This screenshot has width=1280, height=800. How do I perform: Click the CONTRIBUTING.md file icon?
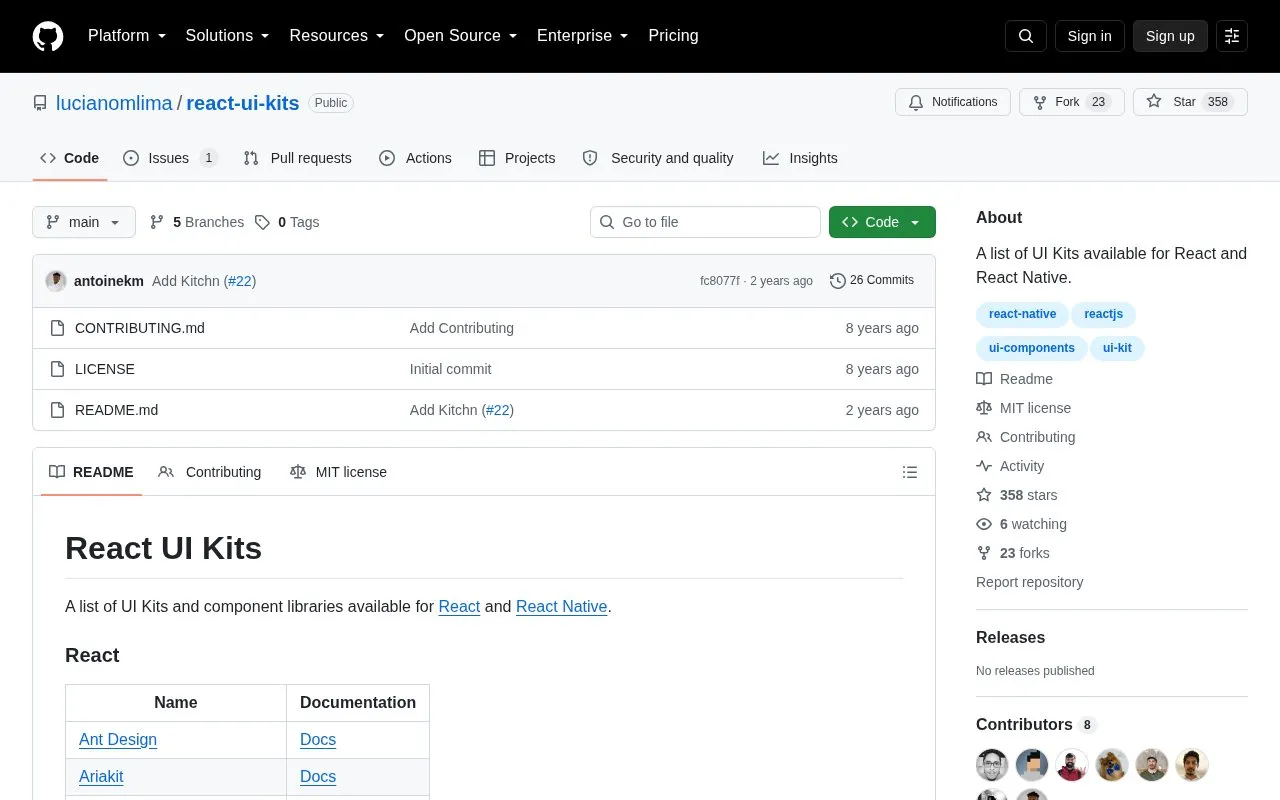coord(58,328)
